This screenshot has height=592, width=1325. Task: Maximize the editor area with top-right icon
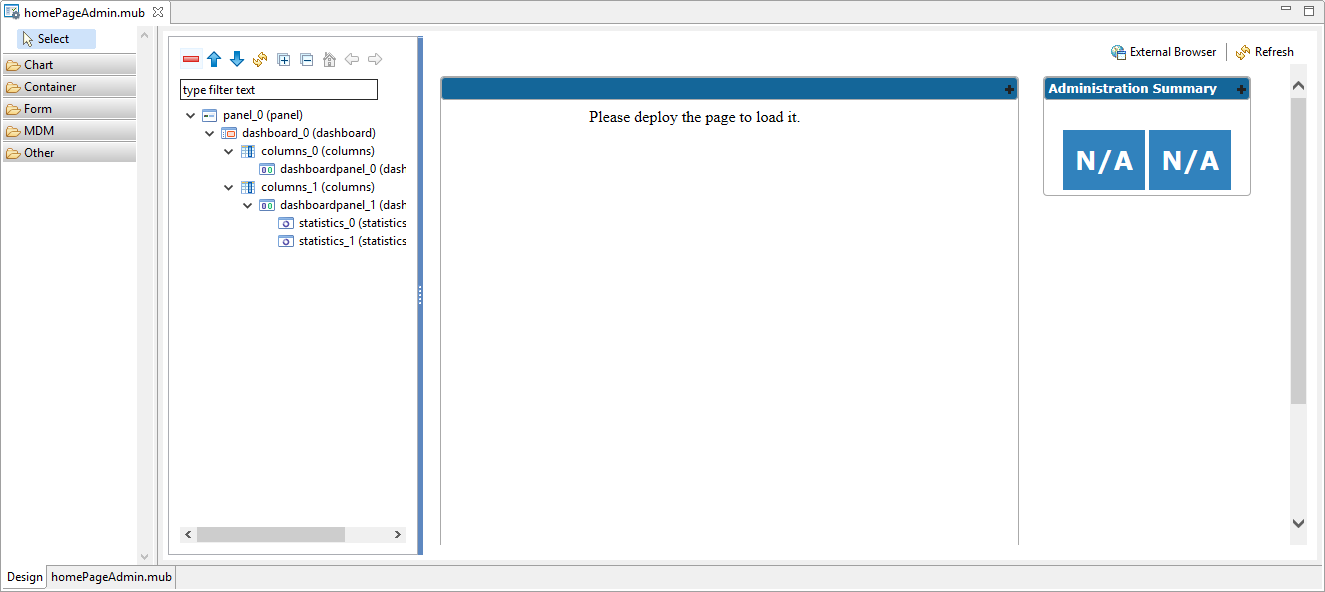click(1308, 10)
